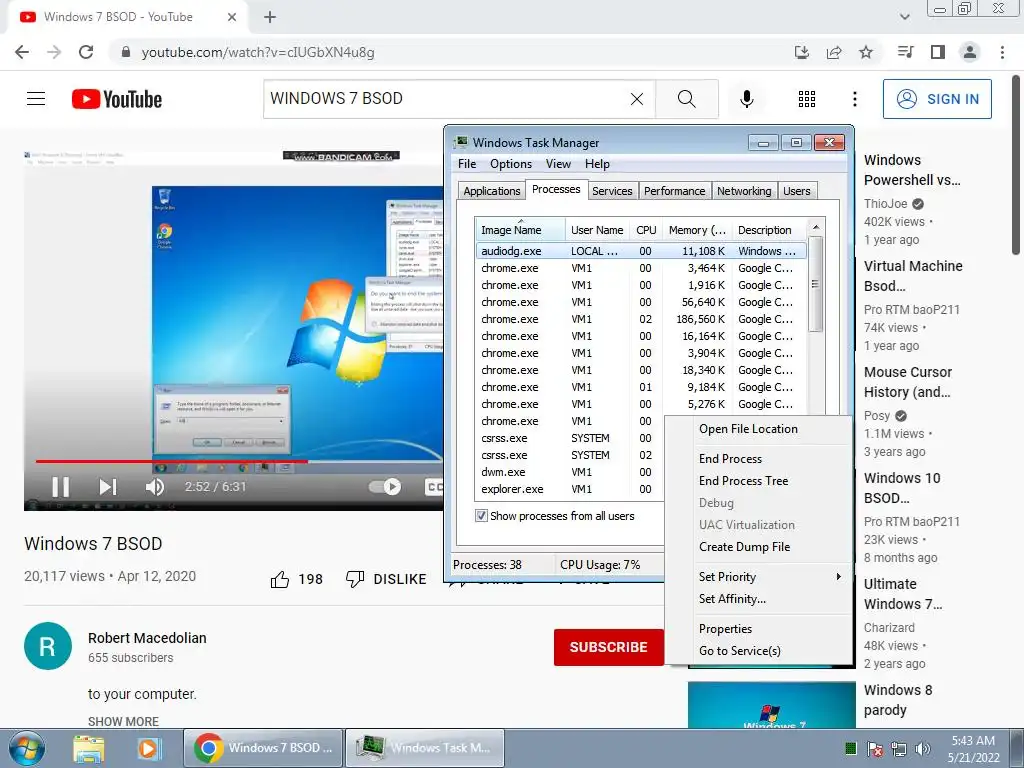Viewport: 1024px width, 768px height.
Task: Click Task Manager list scroll-up arrow
Action: pos(815,227)
